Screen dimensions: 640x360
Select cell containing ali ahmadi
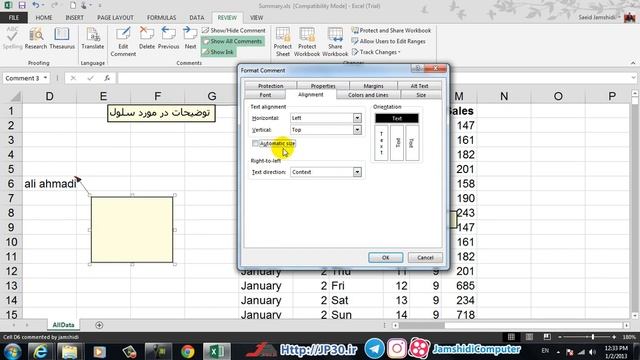pyautogui.click(x=50, y=184)
